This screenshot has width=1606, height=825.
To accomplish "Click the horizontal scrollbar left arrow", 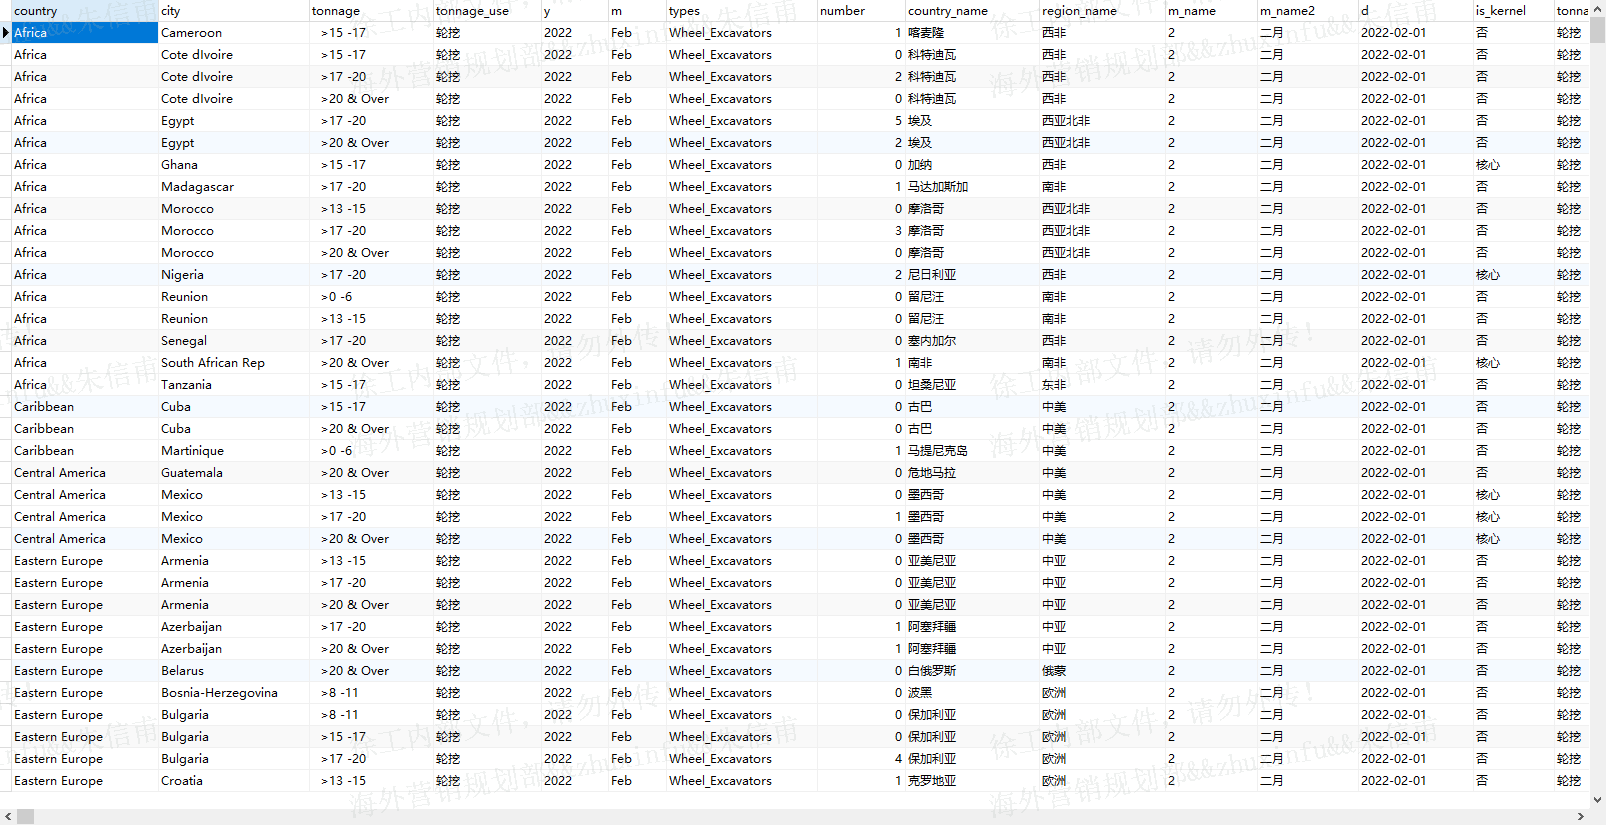I will [8, 816].
